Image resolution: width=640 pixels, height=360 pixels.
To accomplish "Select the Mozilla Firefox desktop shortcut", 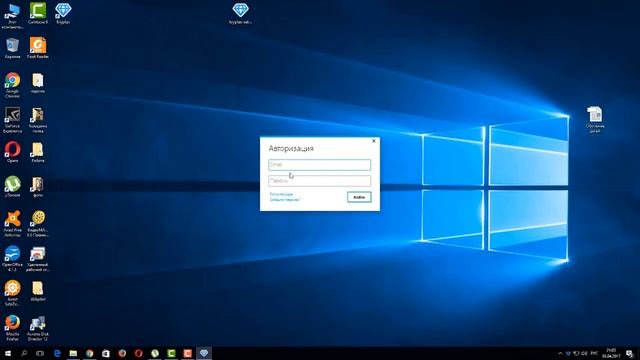I will coord(12,328).
